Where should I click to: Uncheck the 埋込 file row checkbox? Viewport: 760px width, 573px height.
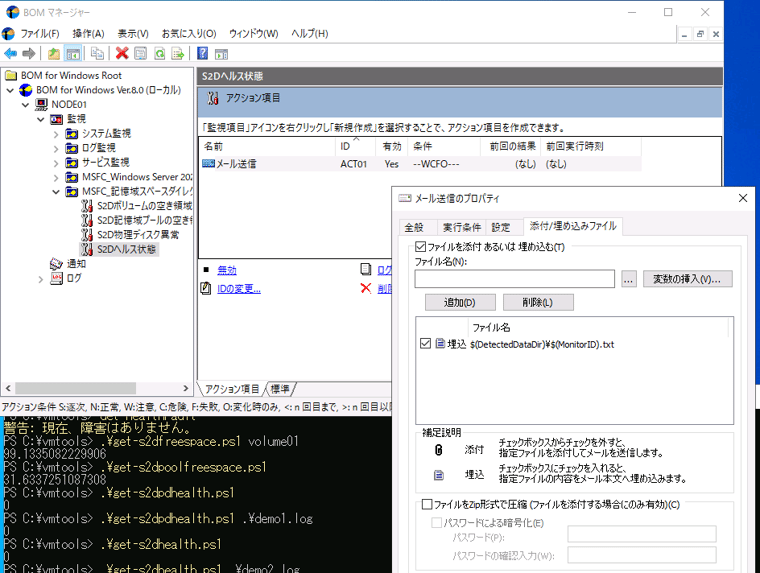(x=426, y=344)
